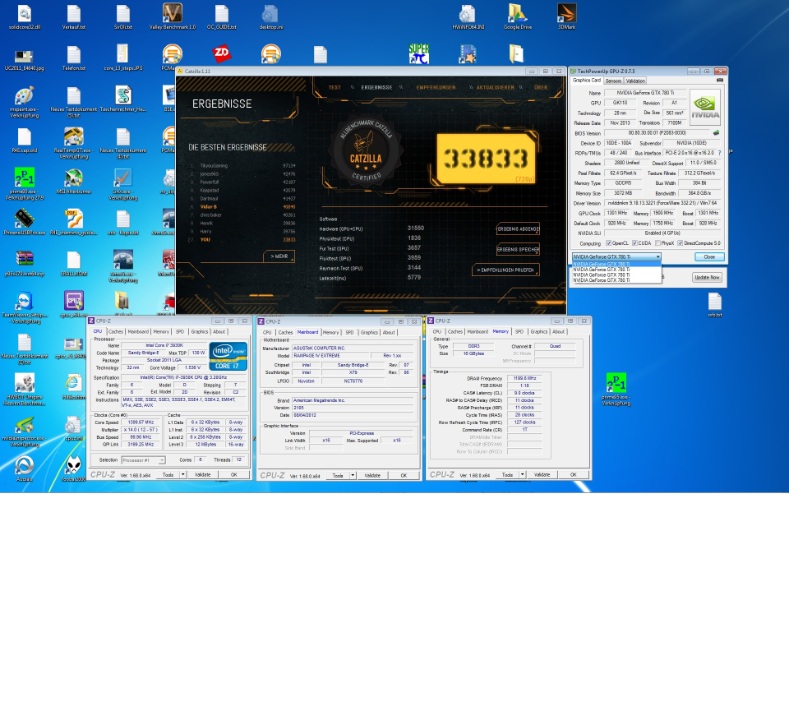Open the Processor #1 selection dropdown in CPU-Z

tap(143, 460)
